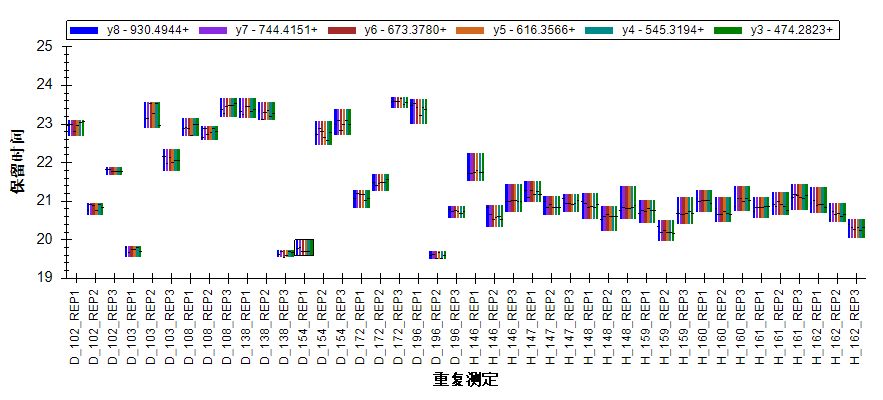Click the dark red y6 legend swatch
The height and width of the screenshot is (400, 883).
342,31
